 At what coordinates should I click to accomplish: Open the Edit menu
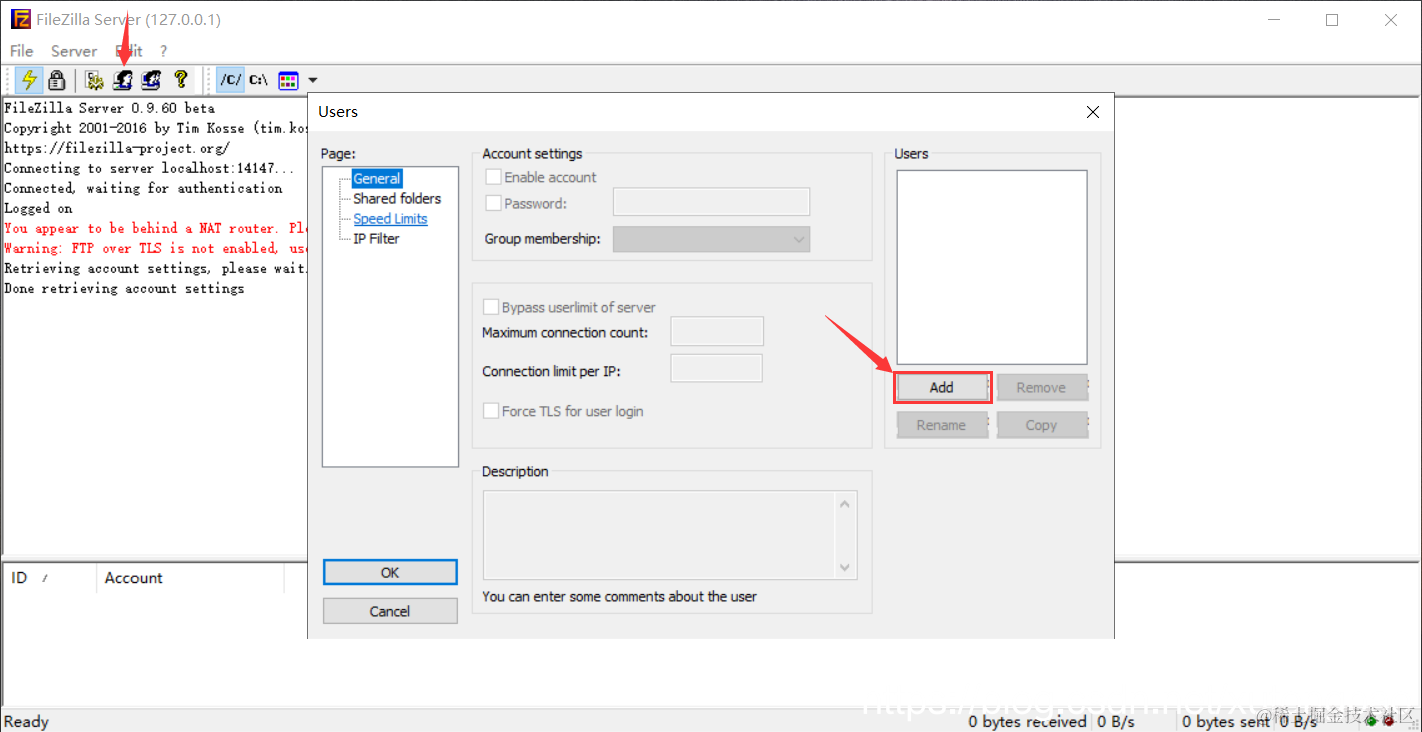(x=129, y=51)
